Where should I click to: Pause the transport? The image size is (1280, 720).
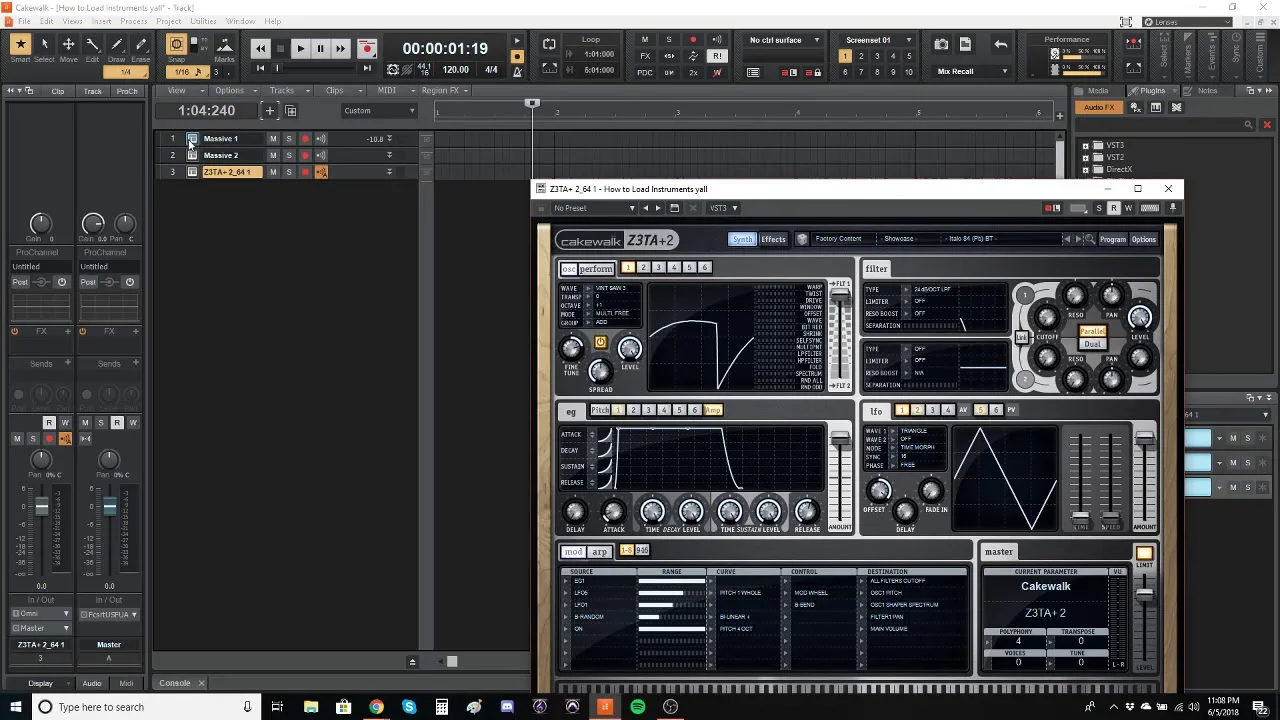point(320,48)
